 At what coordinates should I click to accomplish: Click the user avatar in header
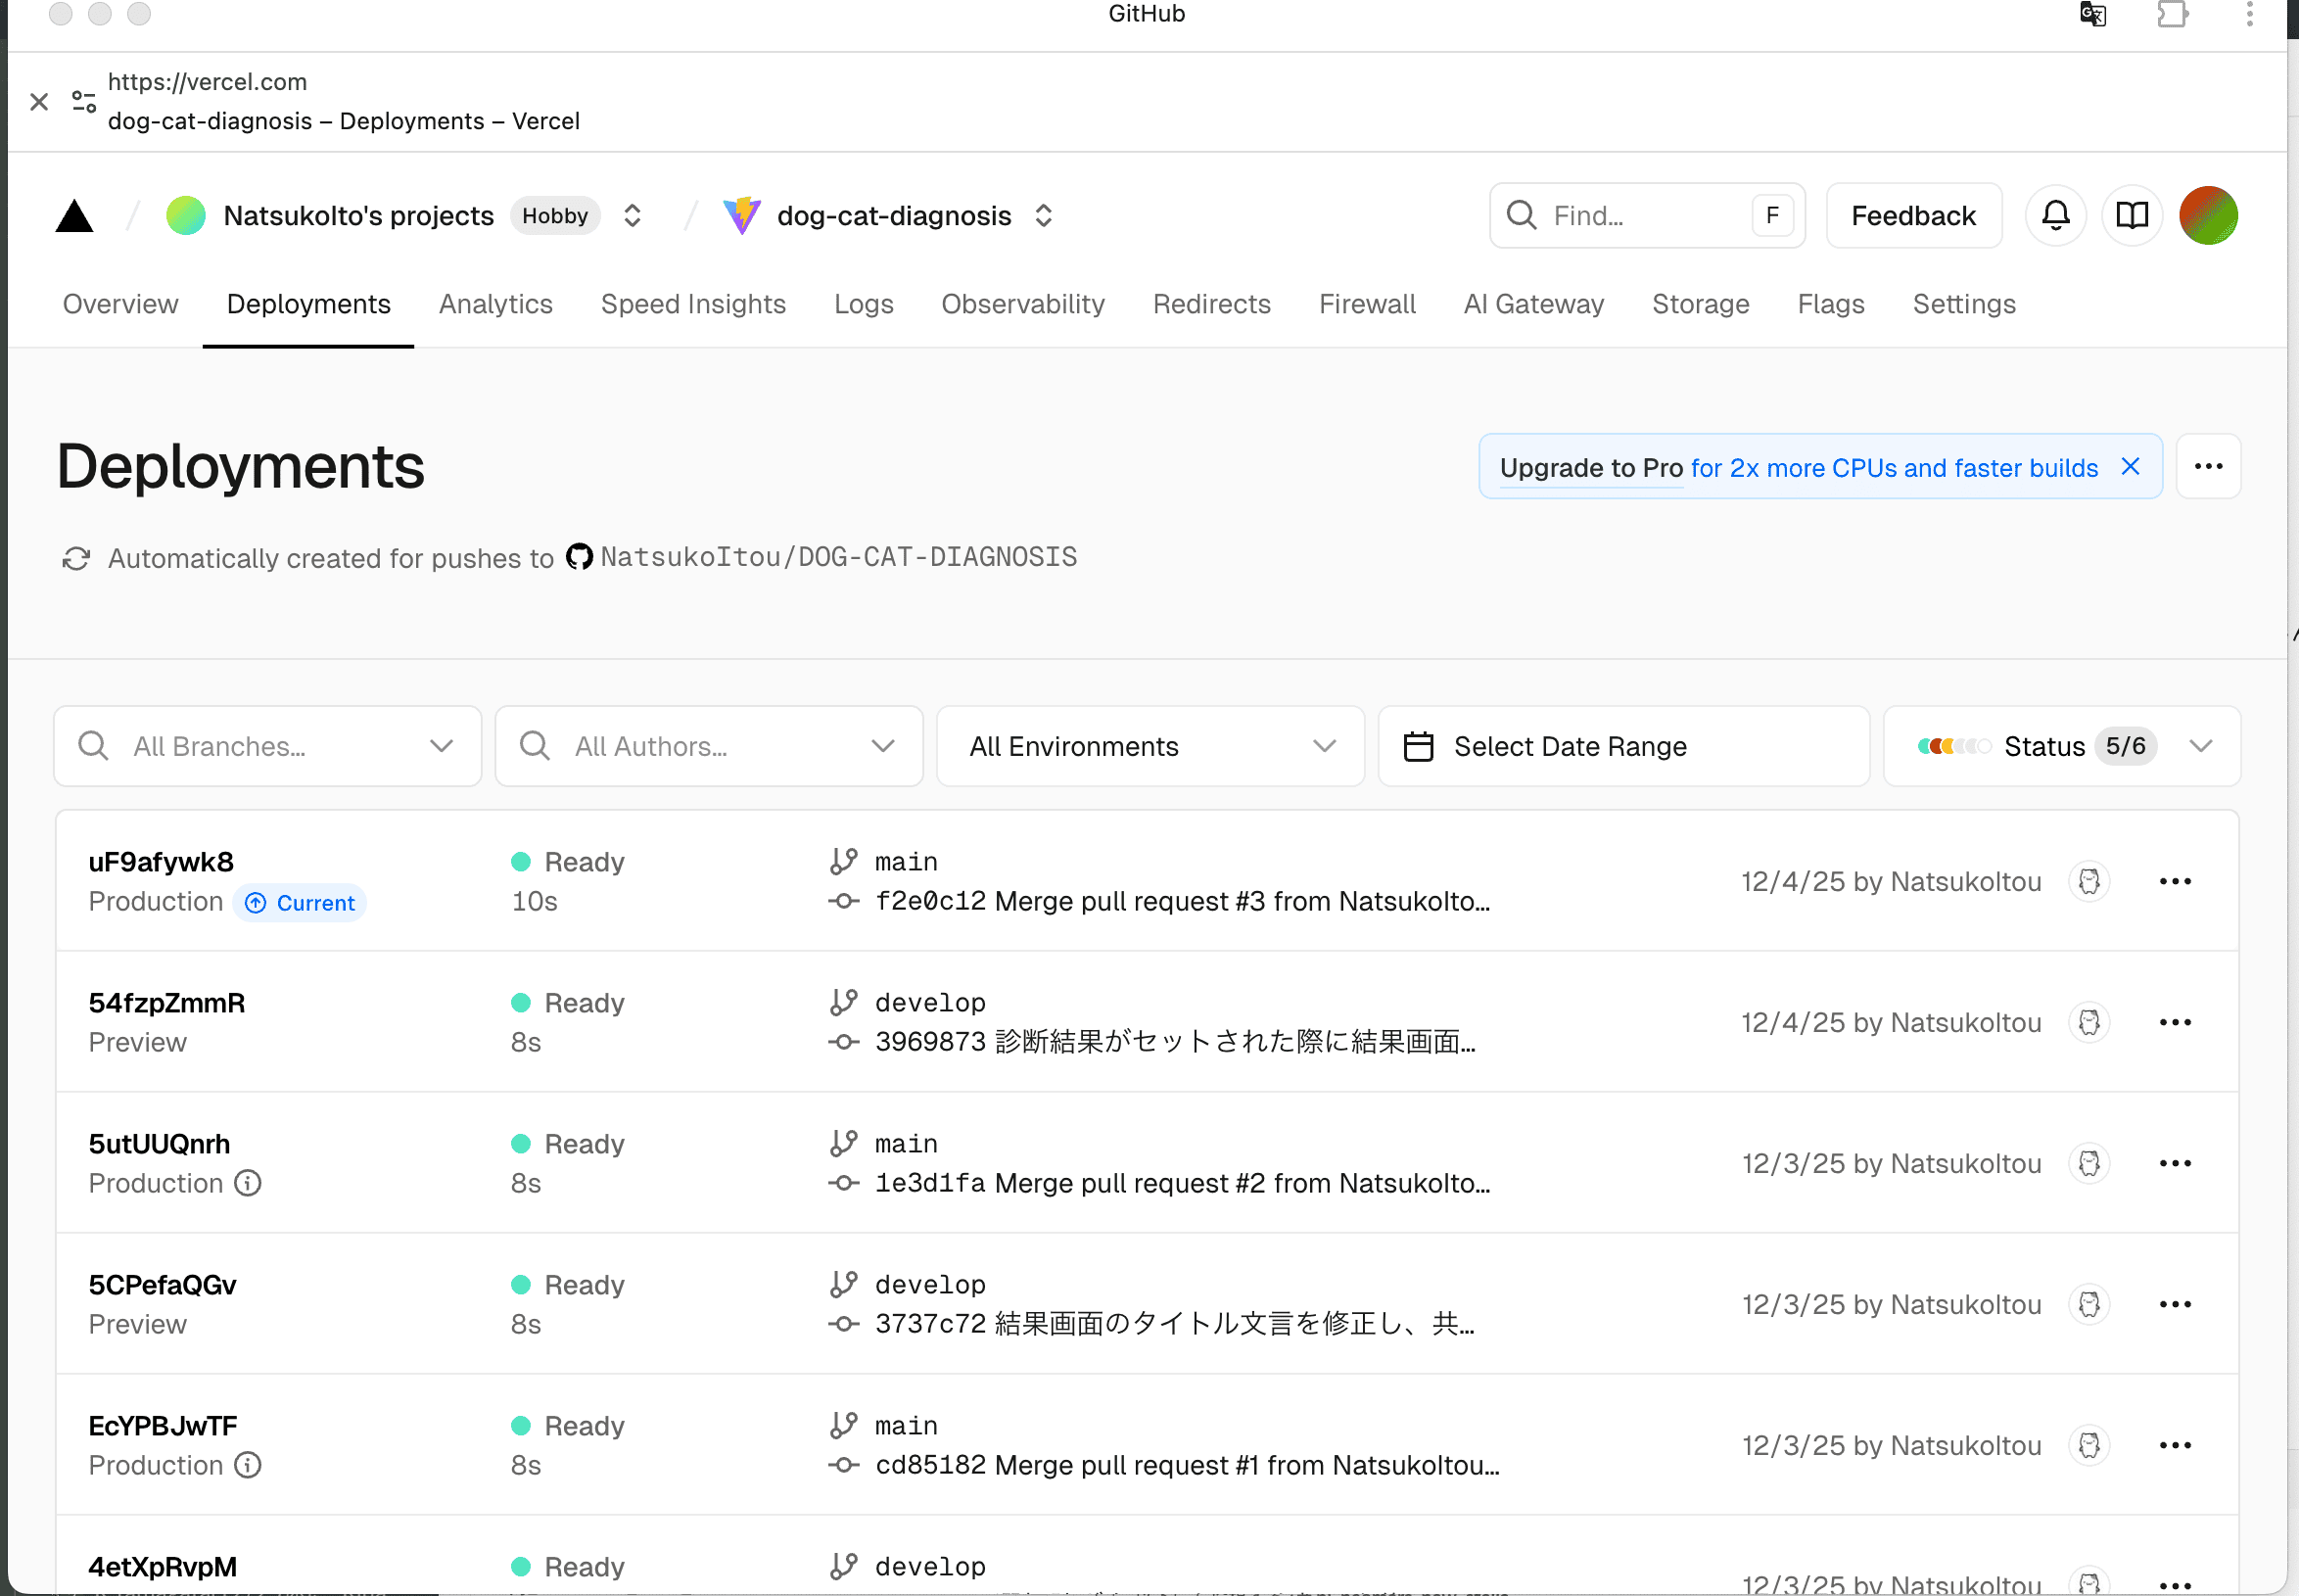[x=2207, y=216]
